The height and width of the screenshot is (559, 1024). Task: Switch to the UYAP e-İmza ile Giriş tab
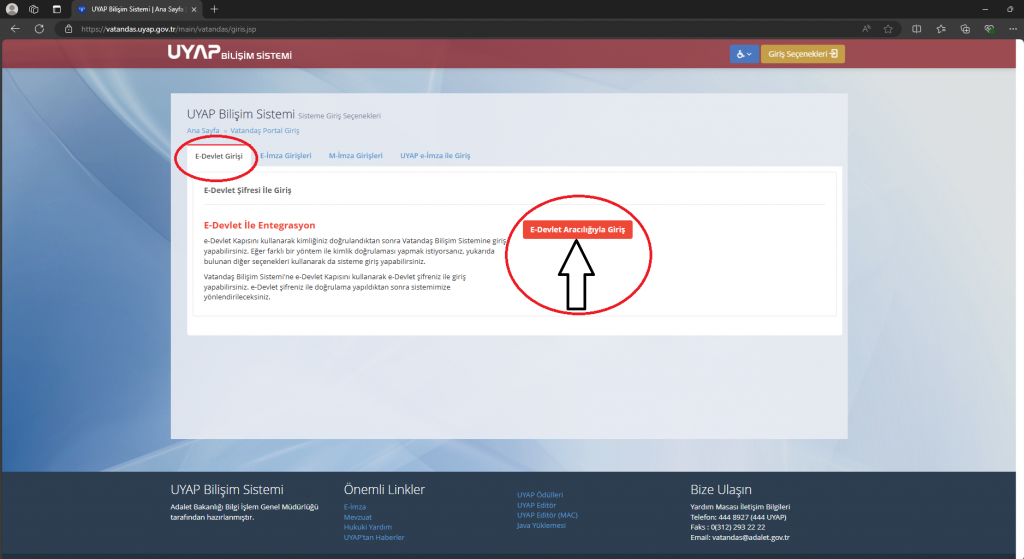coord(435,155)
